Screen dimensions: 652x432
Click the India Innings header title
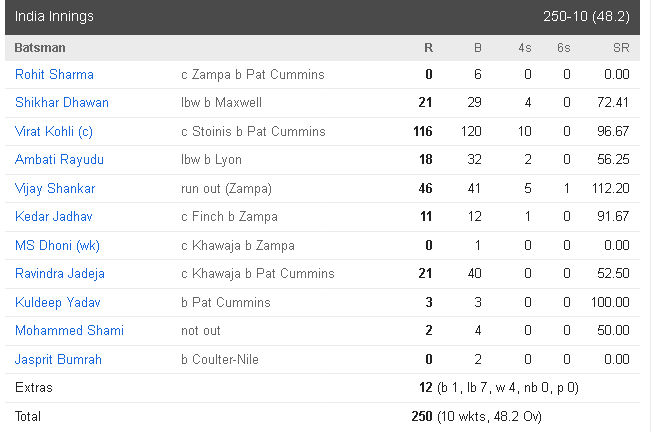coord(54,17)
